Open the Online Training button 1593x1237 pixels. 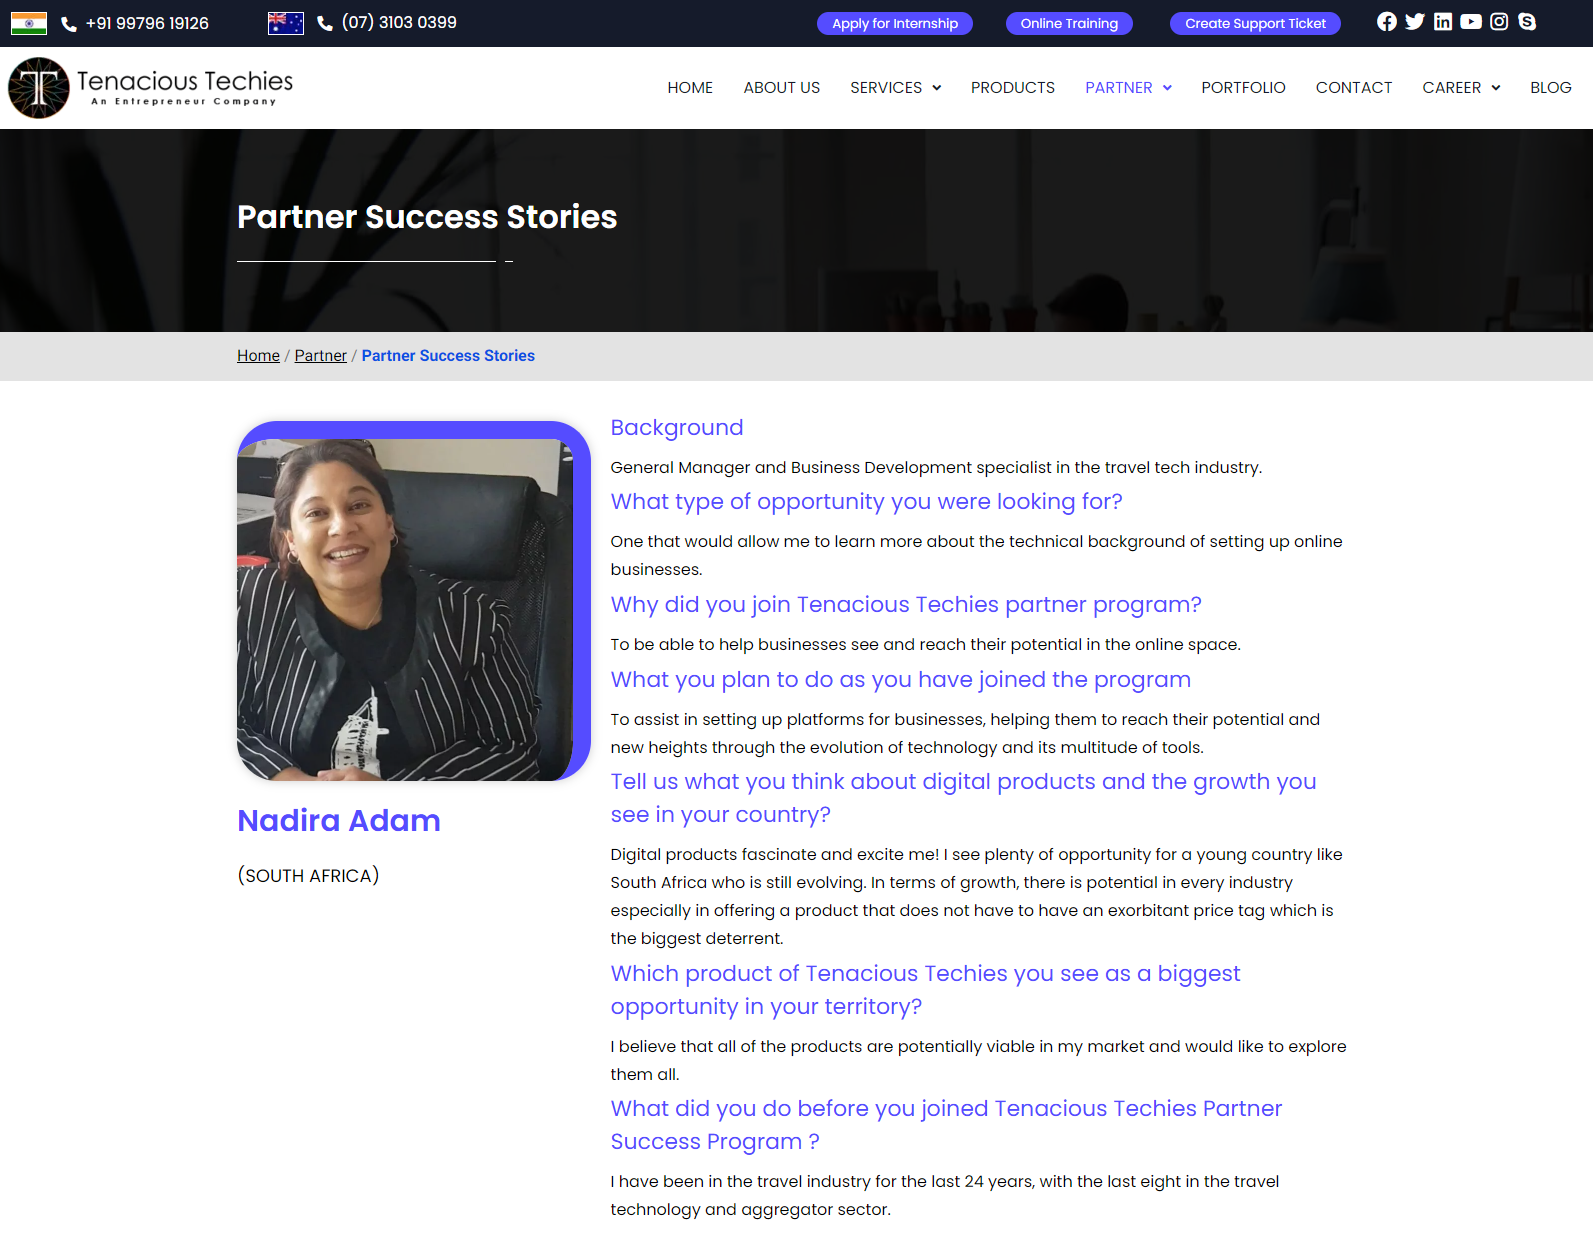click(x=1069, y=23)
